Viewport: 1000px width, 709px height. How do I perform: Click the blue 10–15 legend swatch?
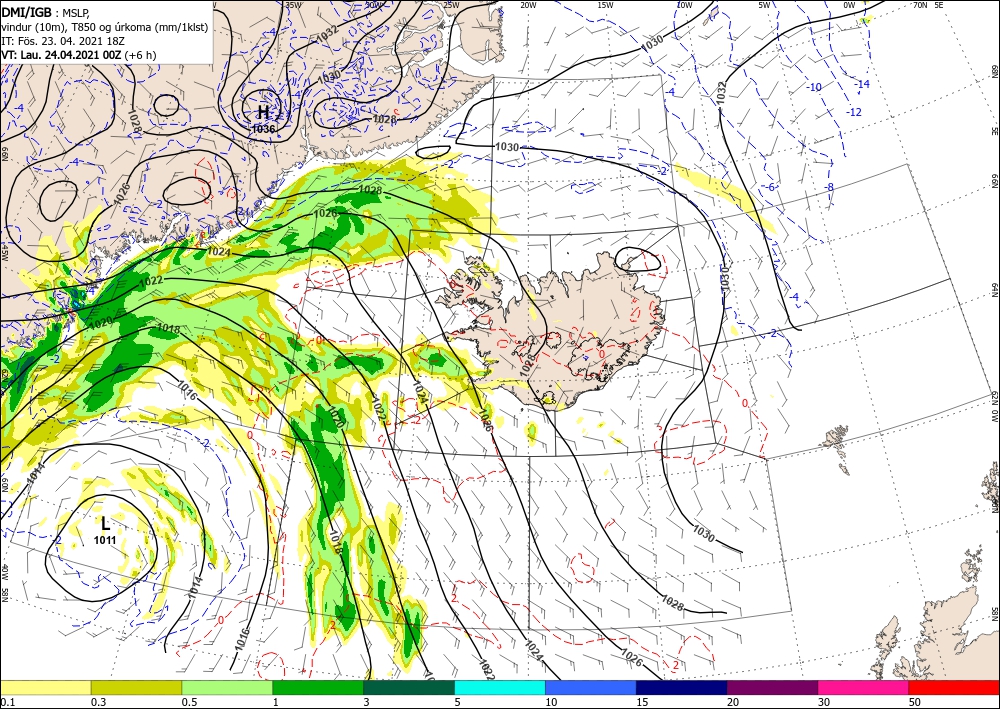591,687
